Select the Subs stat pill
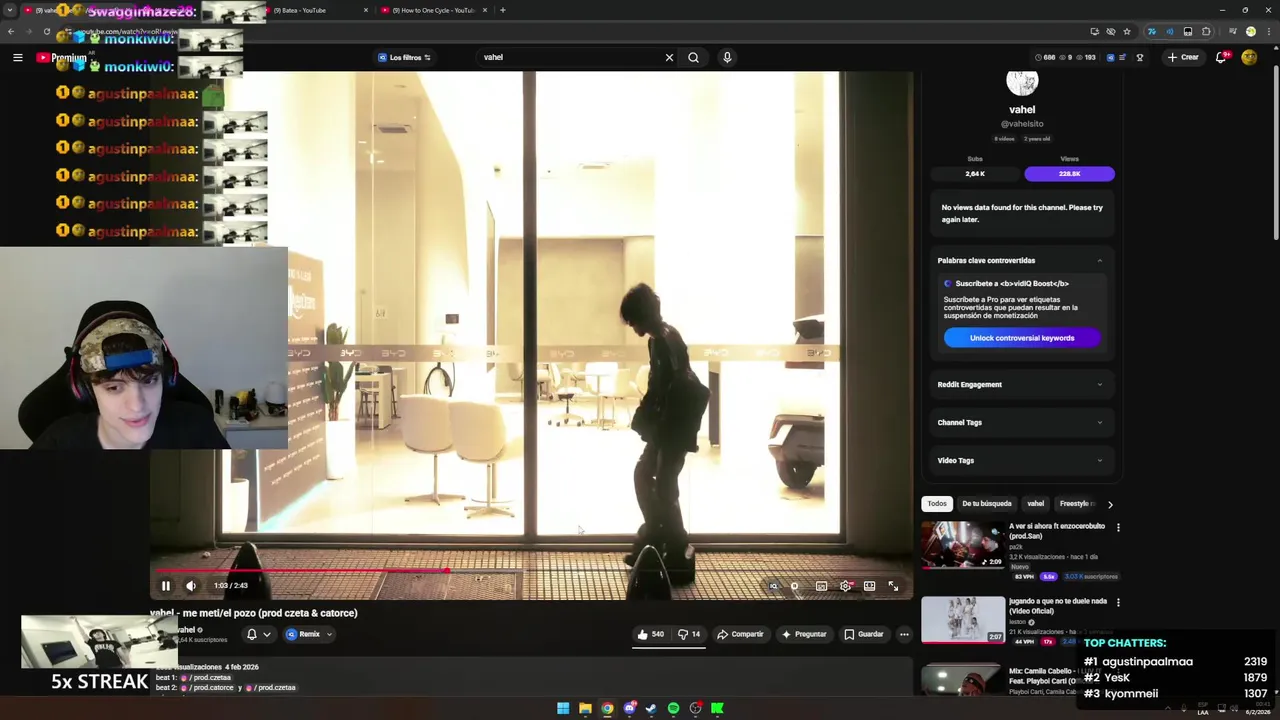The image size is (1280, 720). coord(975,174)
